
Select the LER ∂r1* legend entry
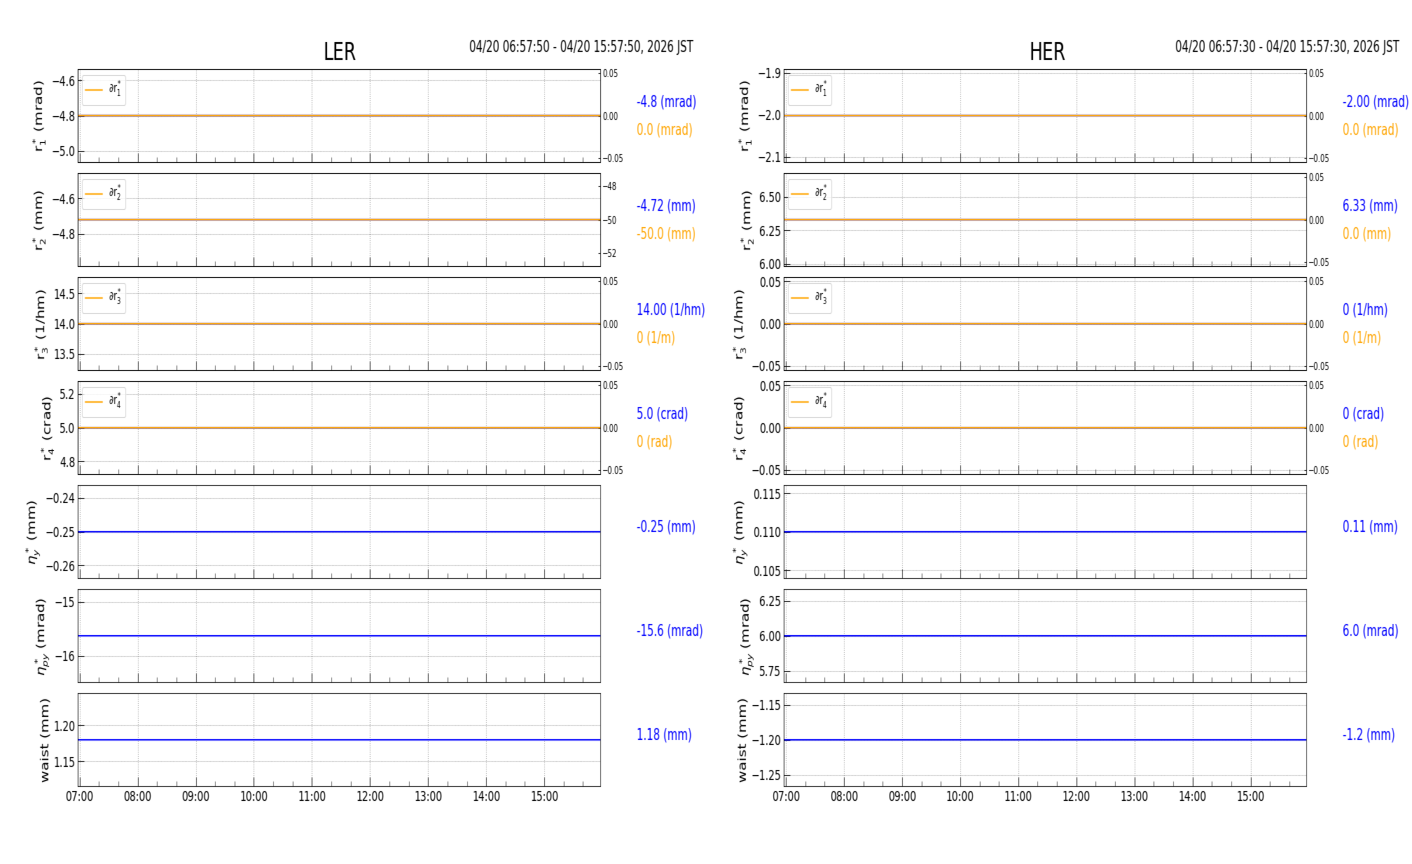point(104,90)
